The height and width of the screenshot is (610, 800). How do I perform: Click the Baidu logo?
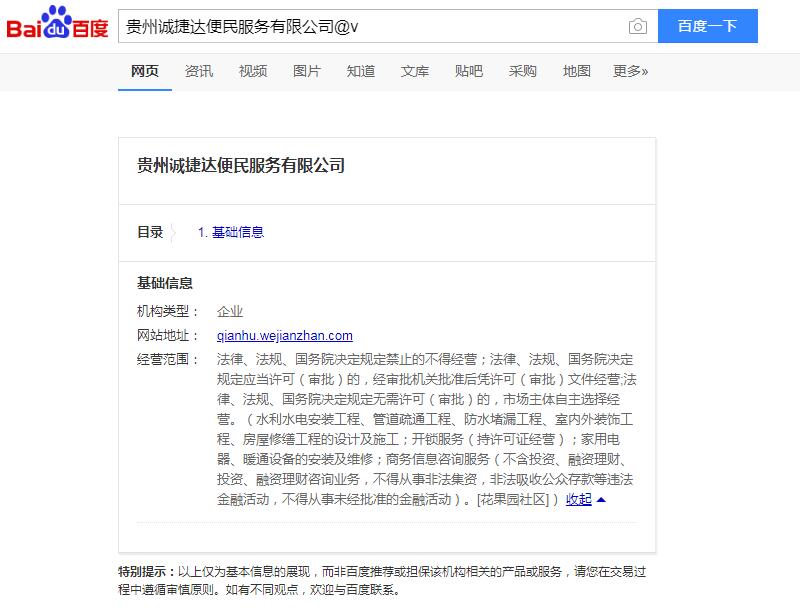tap(57, 26)
